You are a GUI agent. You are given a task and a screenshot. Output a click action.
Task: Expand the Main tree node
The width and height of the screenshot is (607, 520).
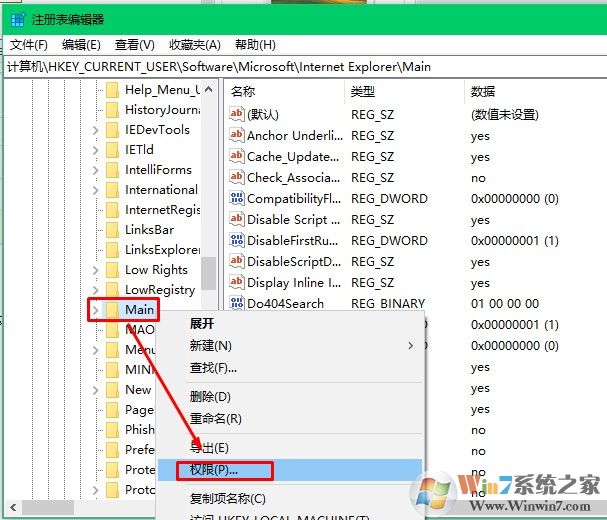click(x=96, y=310)
